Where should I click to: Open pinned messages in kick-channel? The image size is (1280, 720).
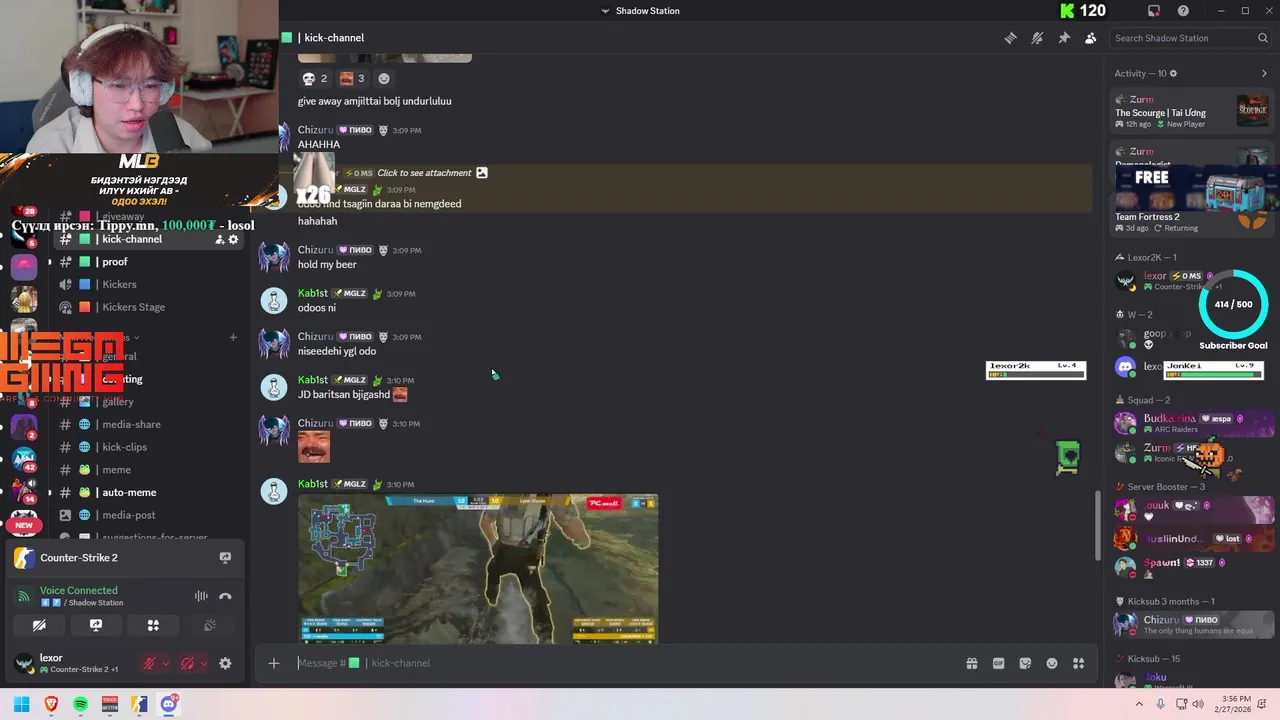tap(1064, 38)
